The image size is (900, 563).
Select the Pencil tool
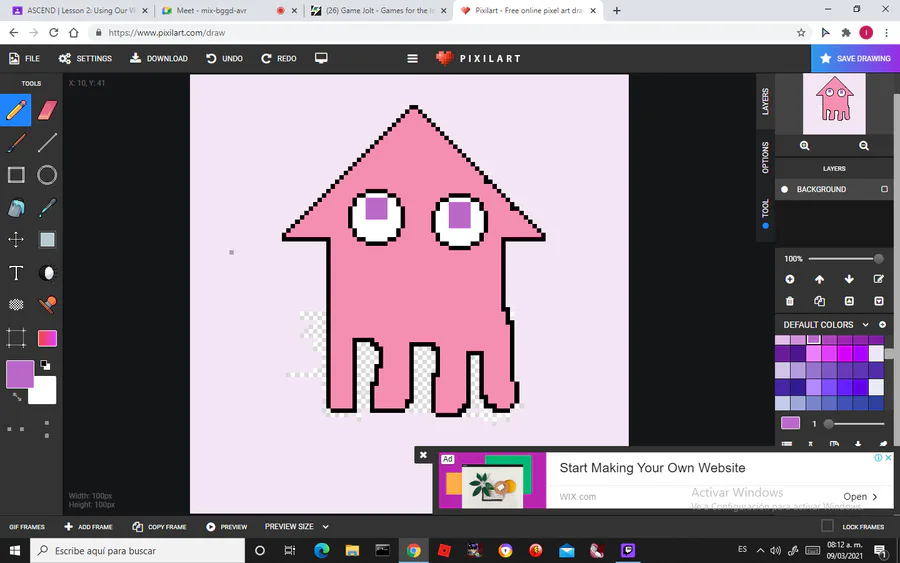coord(16,110)
